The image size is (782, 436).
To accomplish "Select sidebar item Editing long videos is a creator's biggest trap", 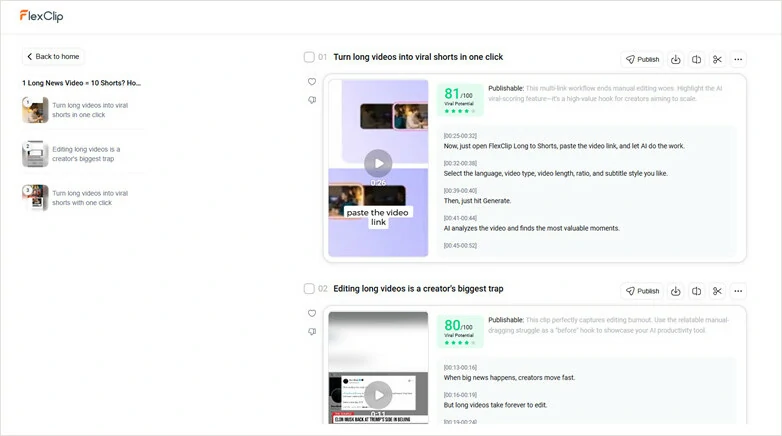I will pos(86,154).
